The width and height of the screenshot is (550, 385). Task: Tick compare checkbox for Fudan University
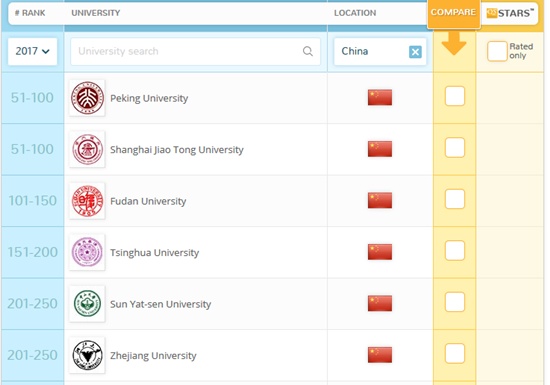(x=455, y=199)
